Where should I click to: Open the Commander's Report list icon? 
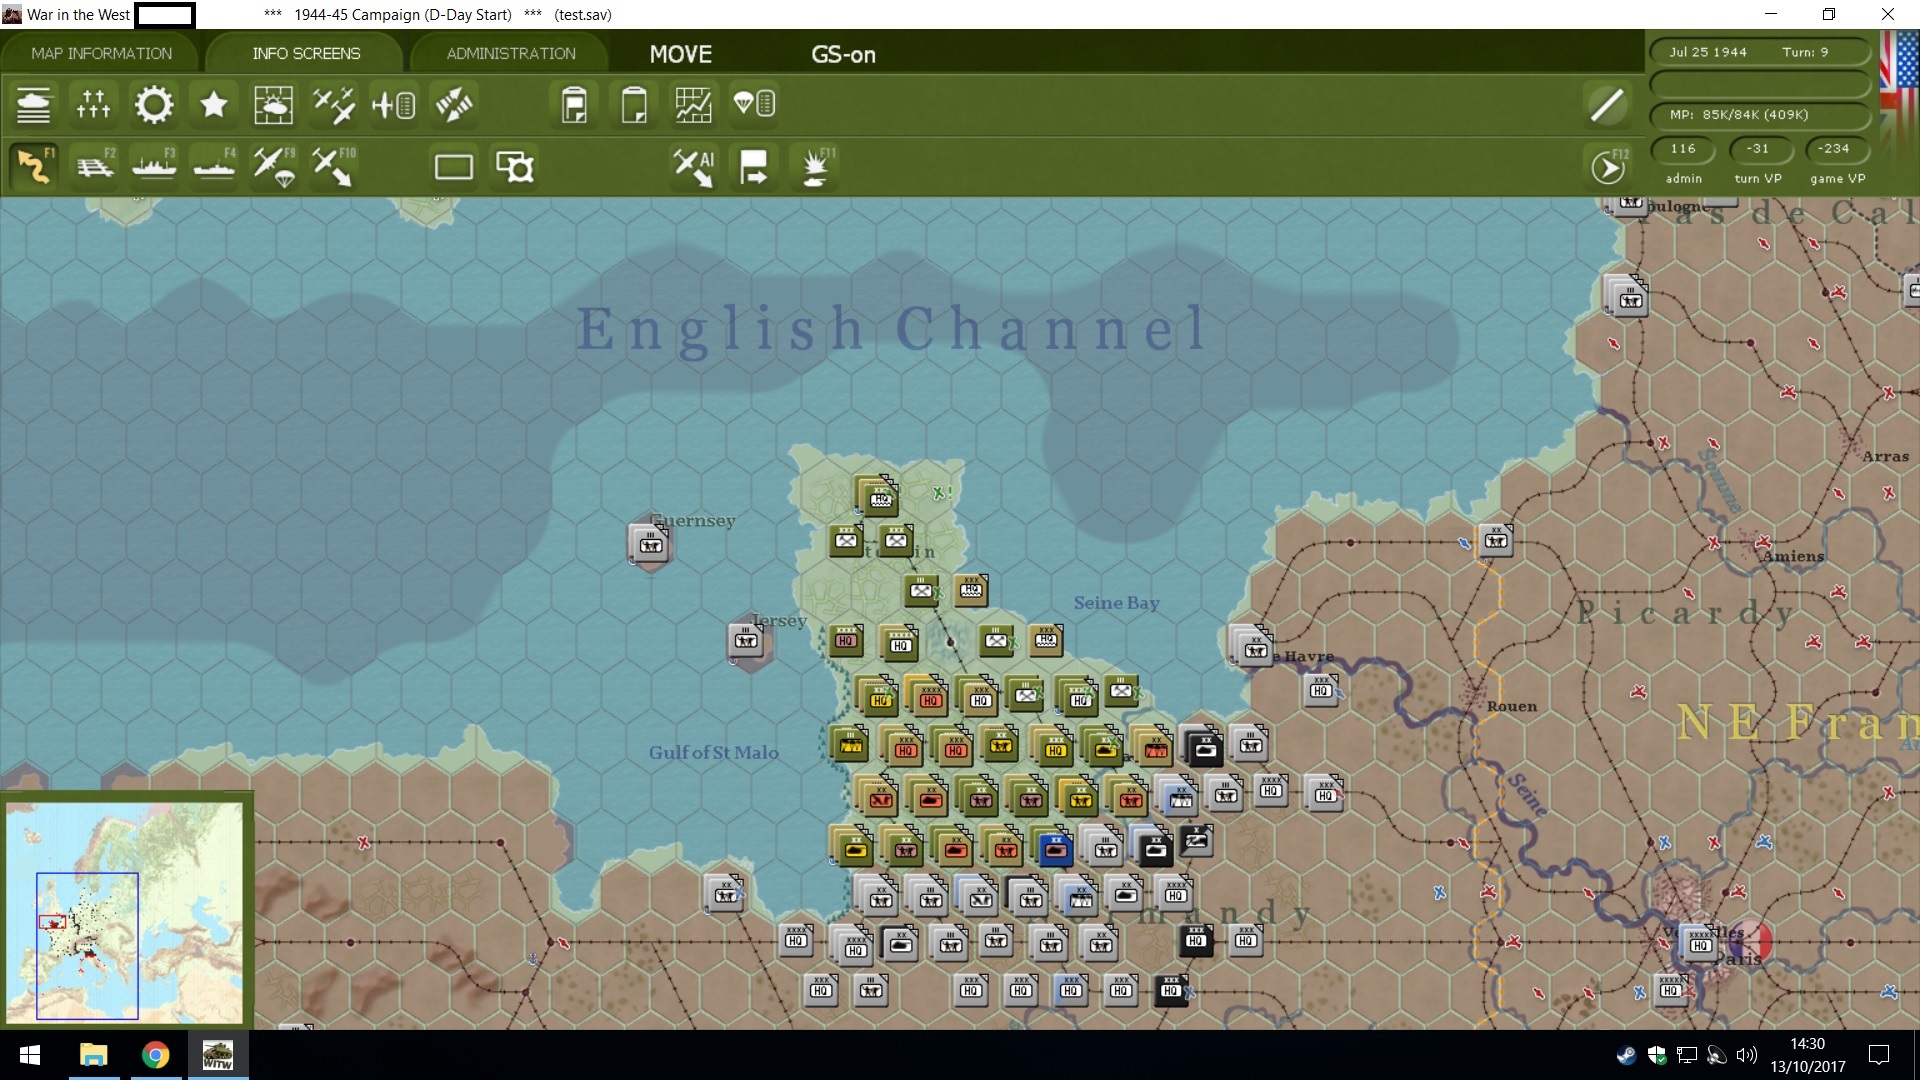33,105
